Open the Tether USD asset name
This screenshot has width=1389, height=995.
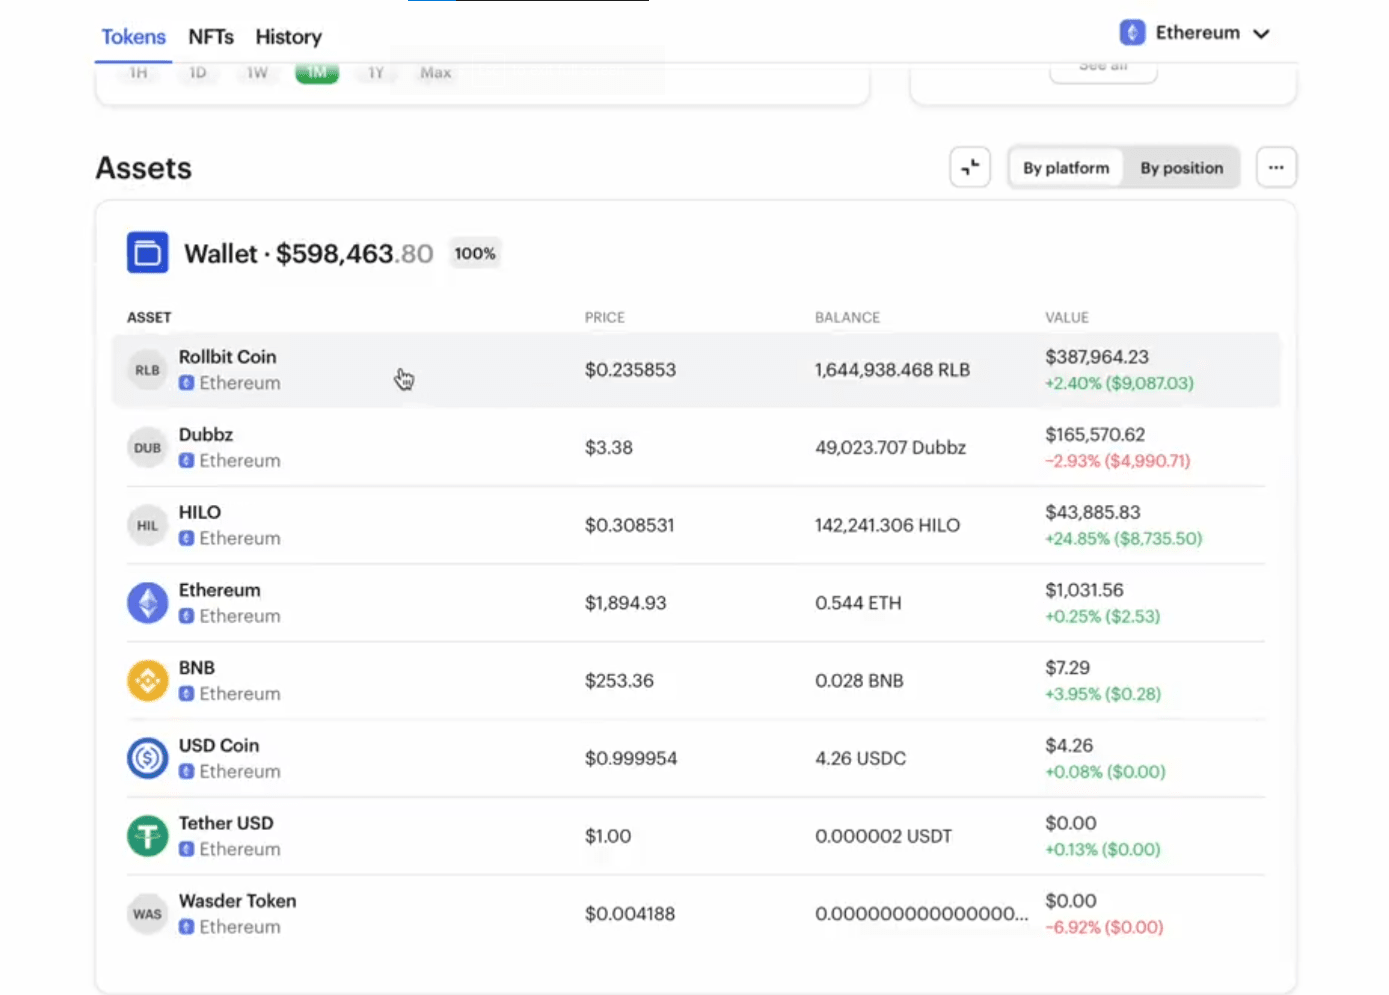coord(226,823)
